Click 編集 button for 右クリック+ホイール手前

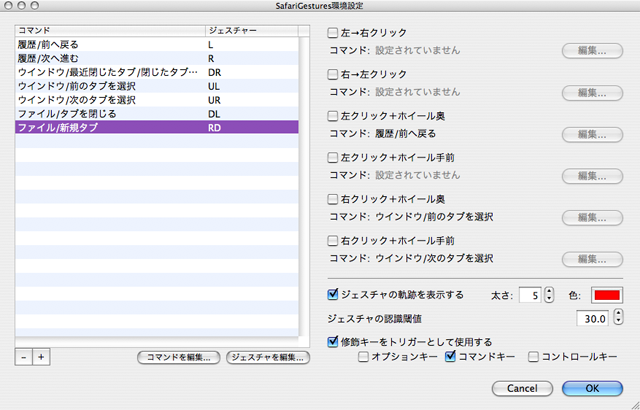[592, 259]
